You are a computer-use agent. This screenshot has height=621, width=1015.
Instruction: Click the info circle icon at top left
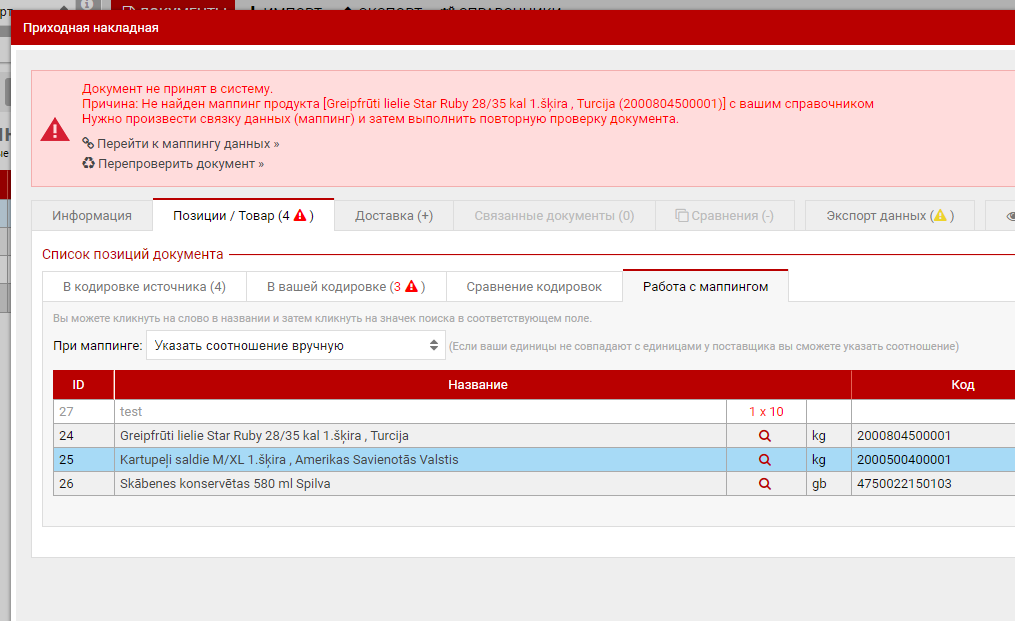coord(114,5)
